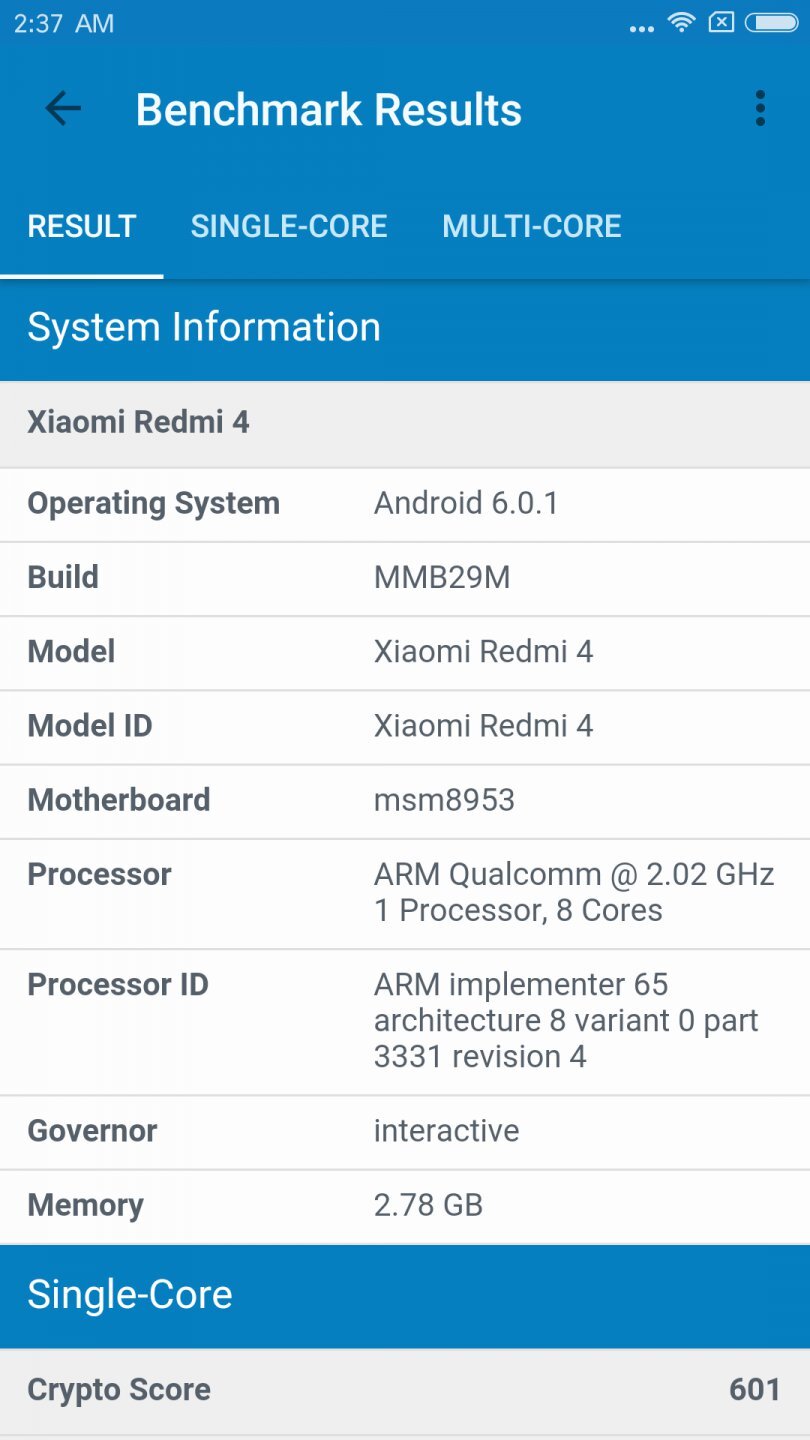Tap the battery indicator icon
The height and width of the screenshot is (1440, 810).
pyautogui.click(x=770, y=22)
